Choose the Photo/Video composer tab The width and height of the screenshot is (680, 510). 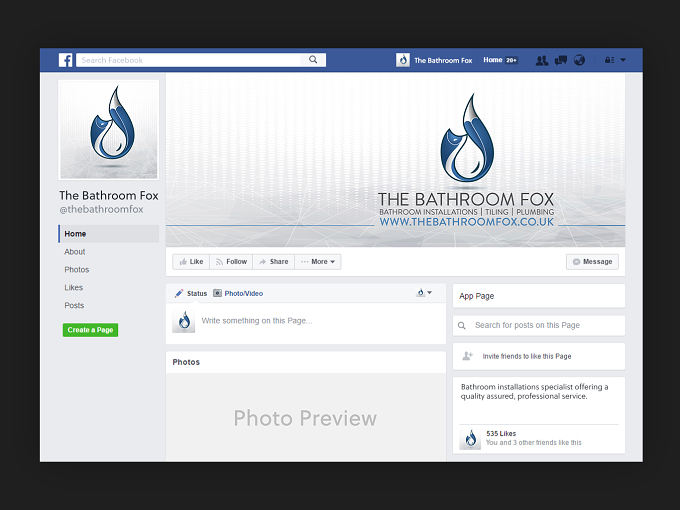(x=238, y=294)
